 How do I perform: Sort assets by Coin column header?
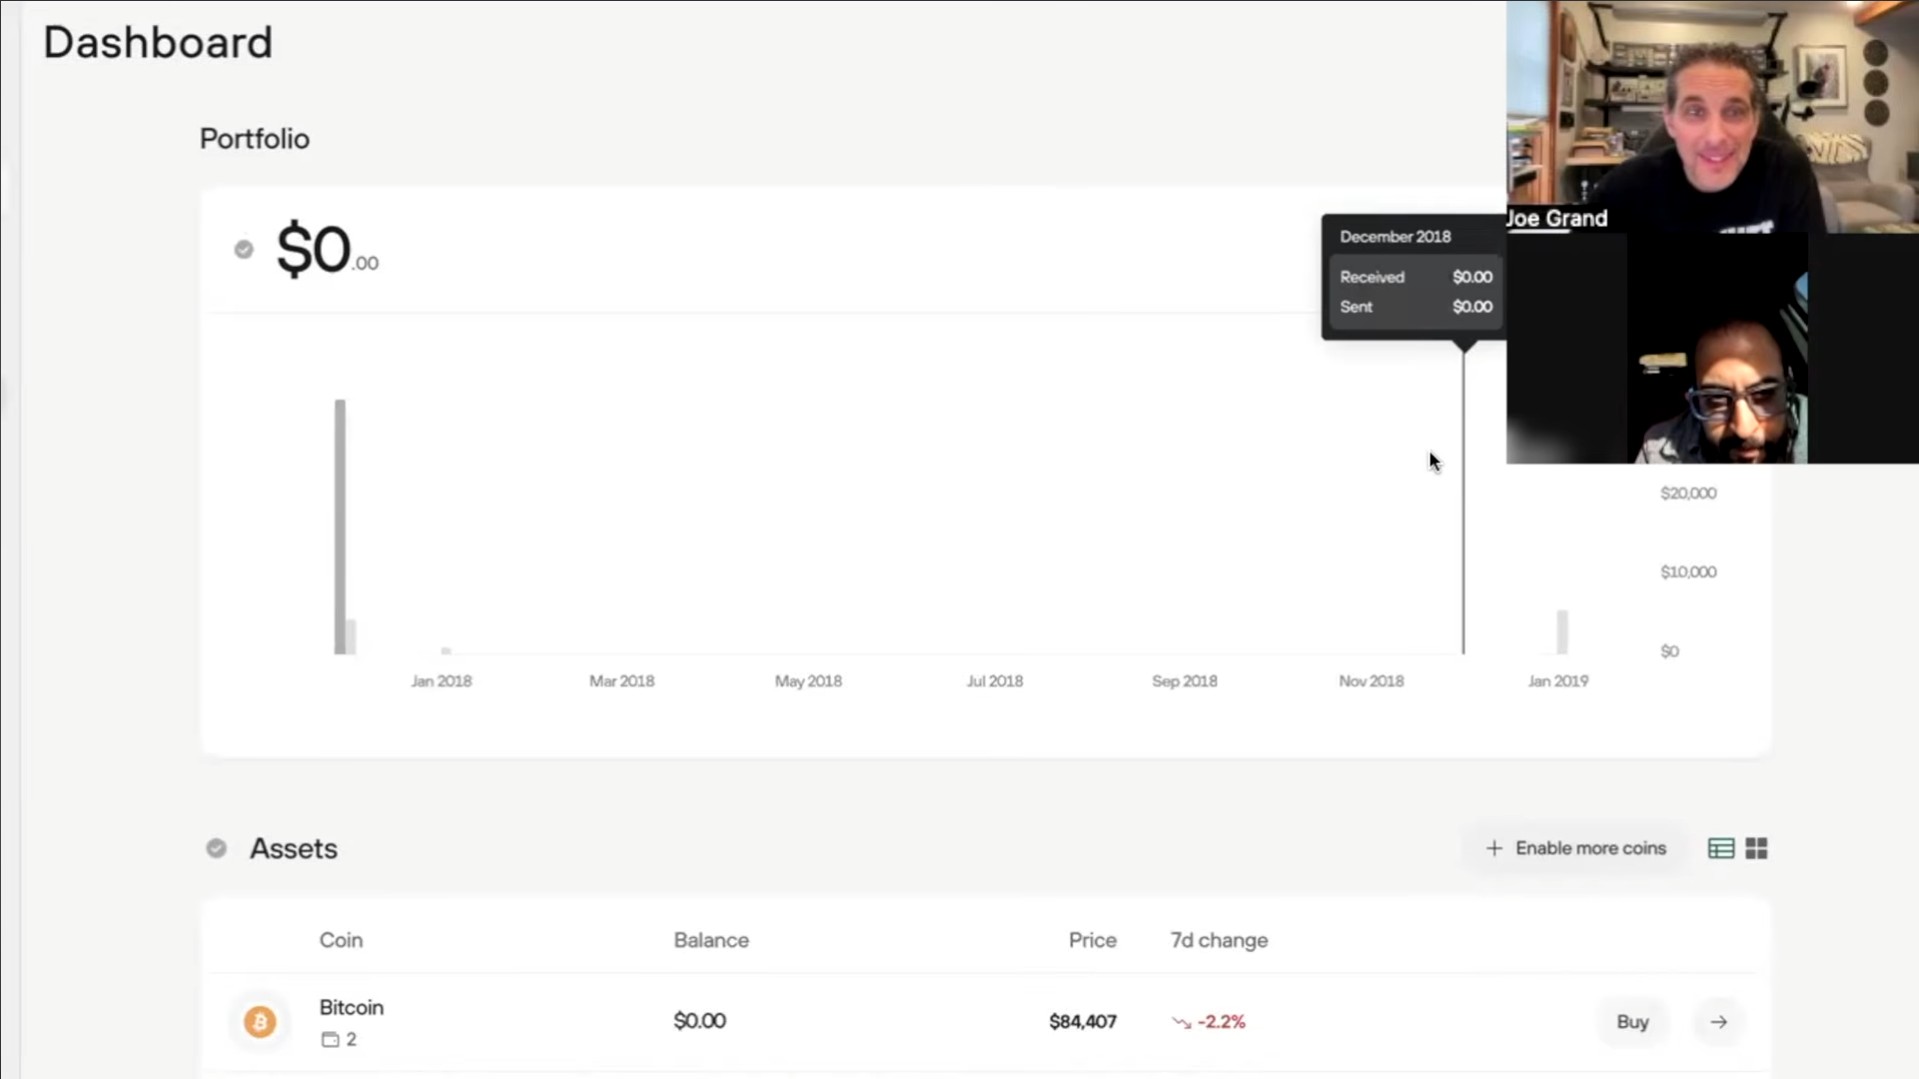(341, 940)
